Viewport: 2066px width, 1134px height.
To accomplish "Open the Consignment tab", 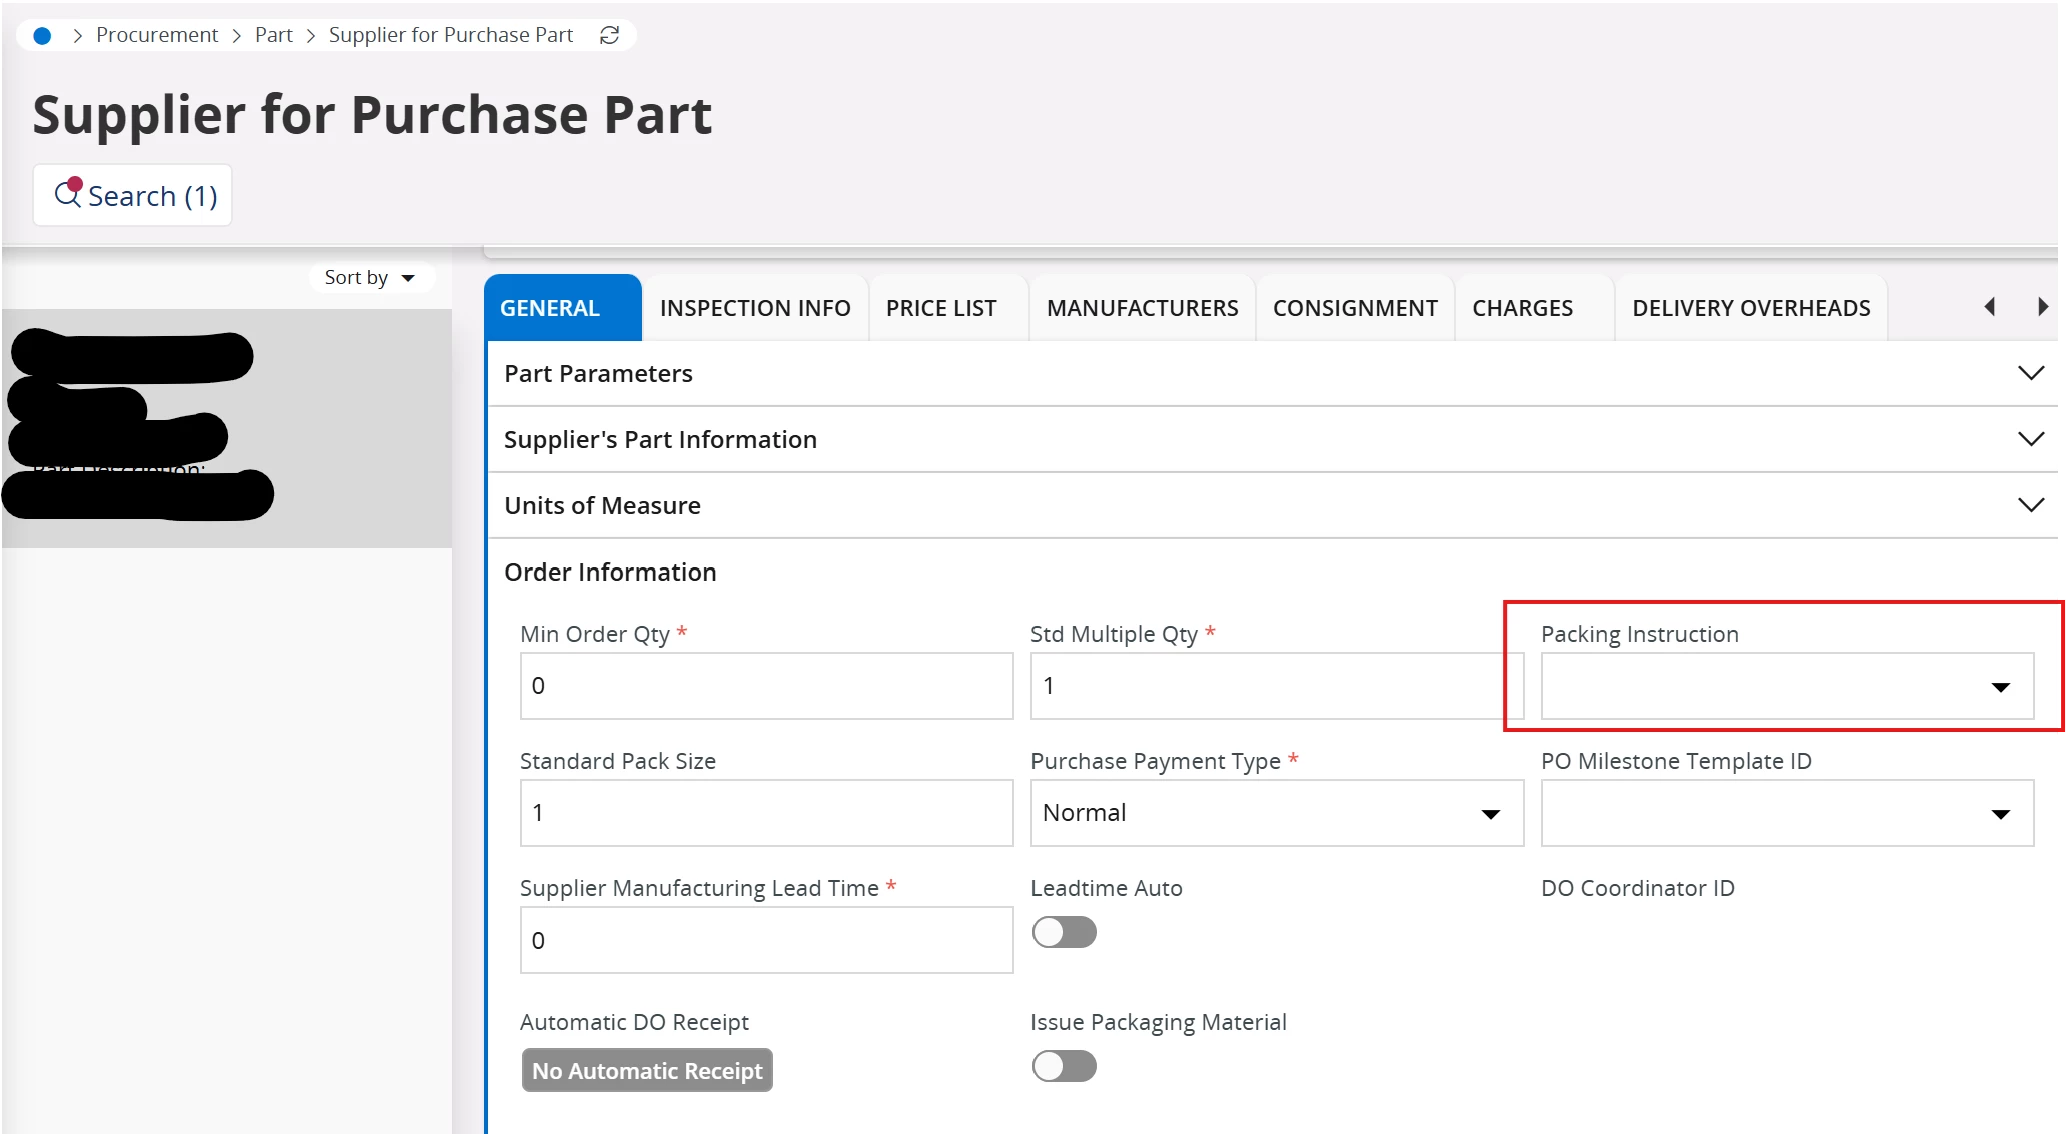I will 1355,308.
